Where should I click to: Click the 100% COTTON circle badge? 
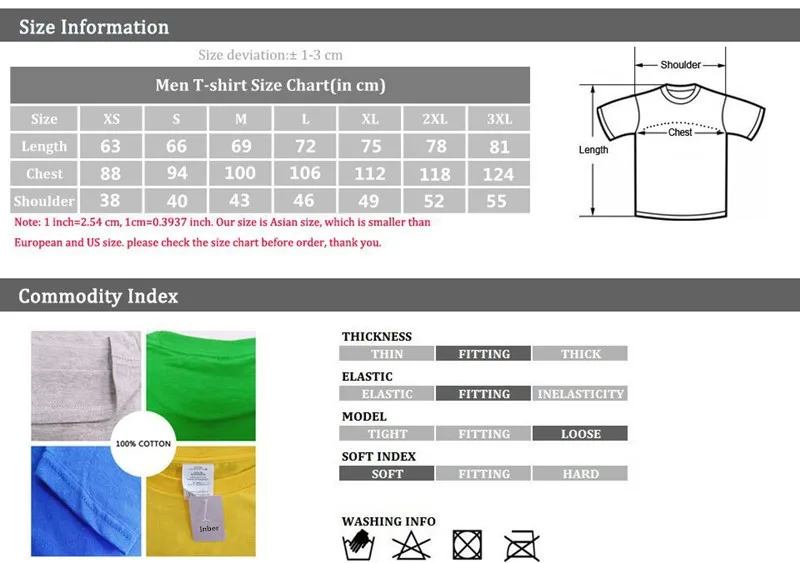click(x=143, y=444)
